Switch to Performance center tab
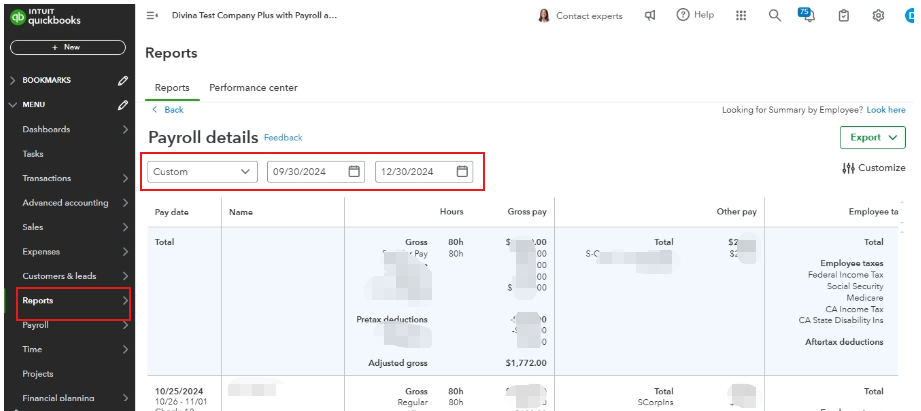Image resolution: width=921 pixels, height=411 pixels. point(253,88)
